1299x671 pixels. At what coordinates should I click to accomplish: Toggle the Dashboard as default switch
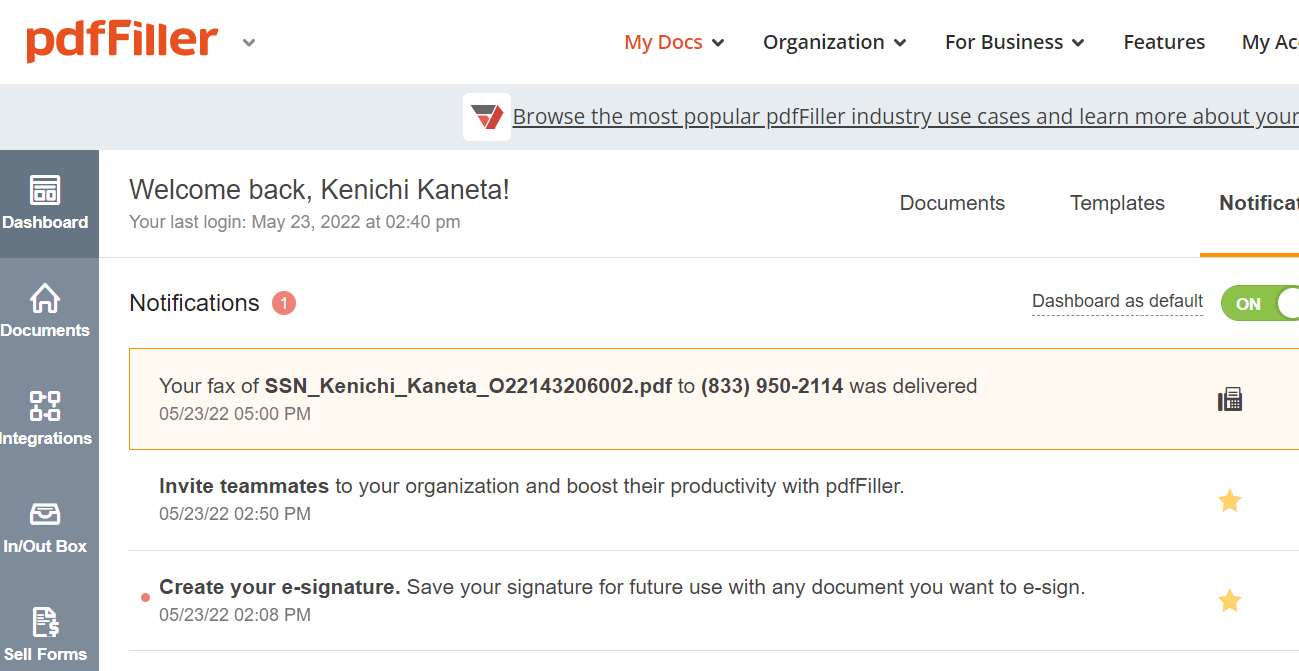[x=1260, y=304]
